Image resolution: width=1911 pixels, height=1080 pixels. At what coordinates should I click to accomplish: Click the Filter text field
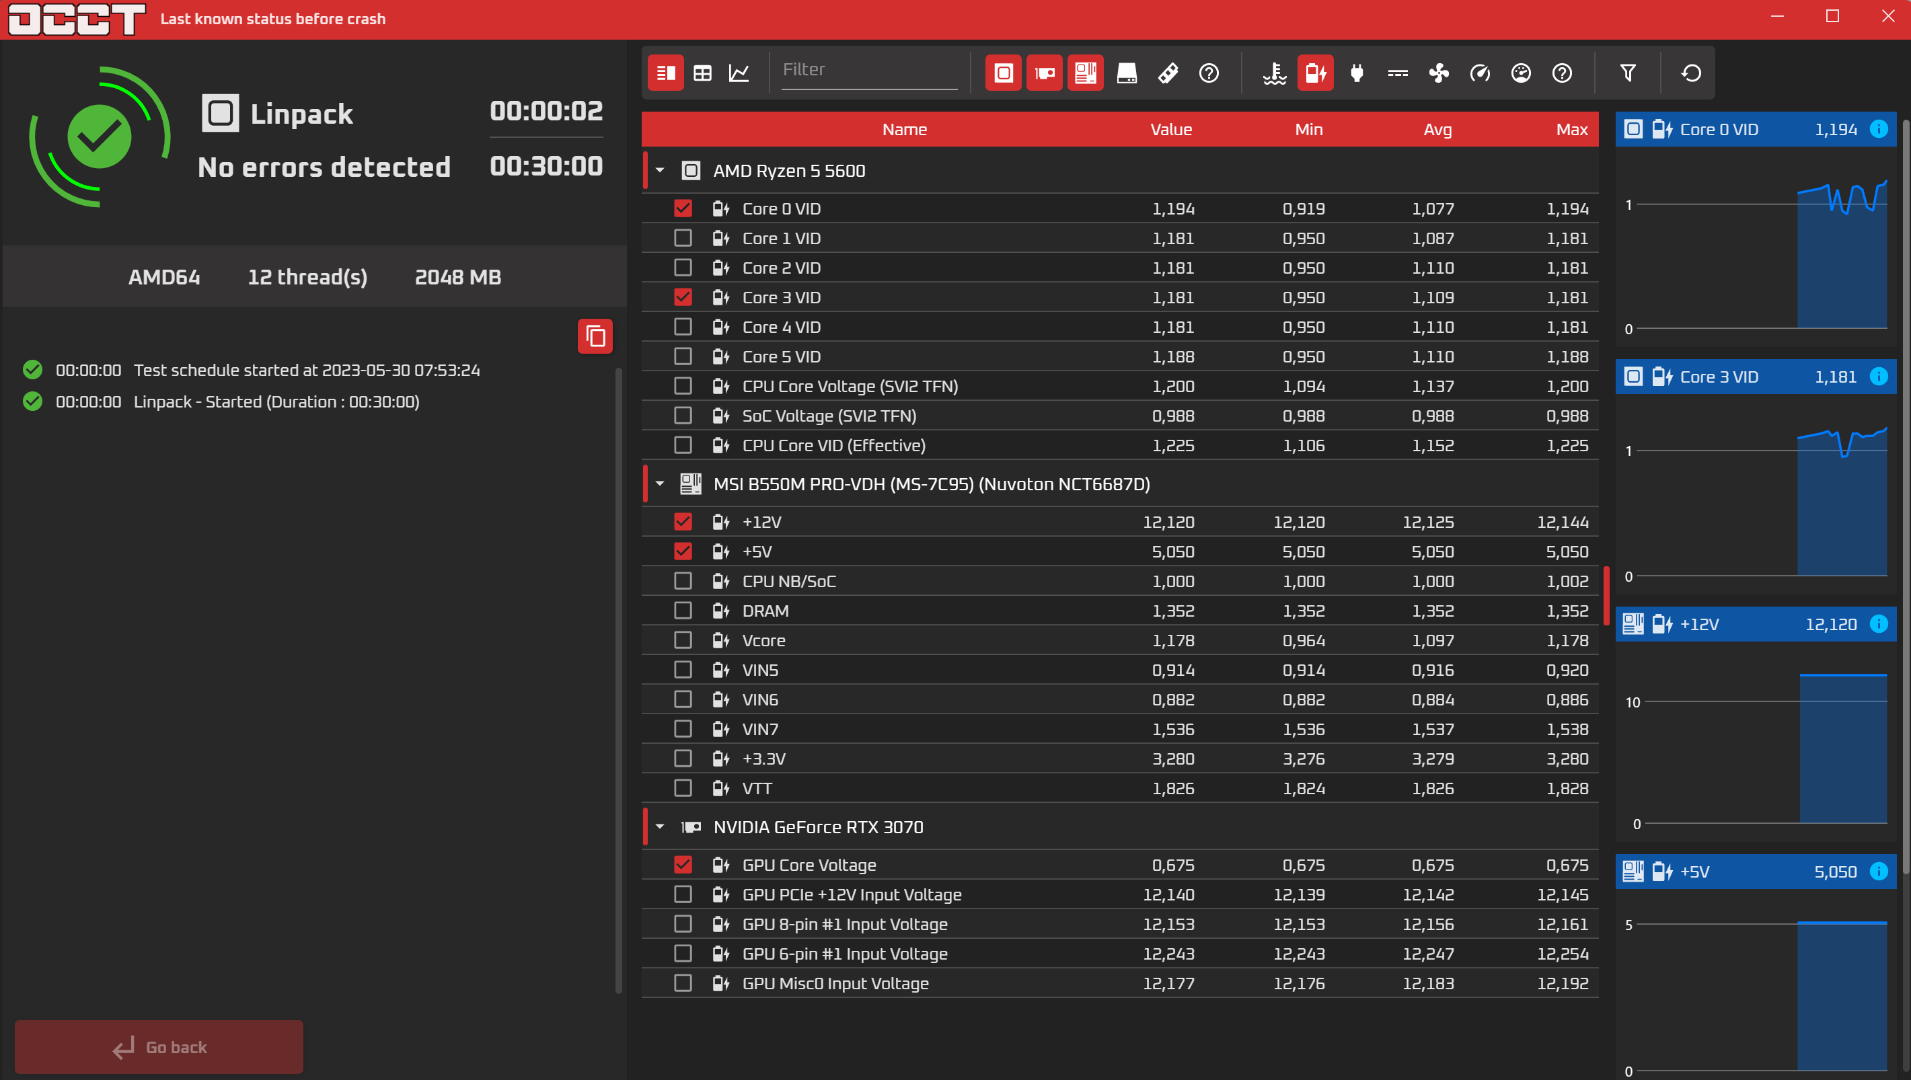[869, 70]
